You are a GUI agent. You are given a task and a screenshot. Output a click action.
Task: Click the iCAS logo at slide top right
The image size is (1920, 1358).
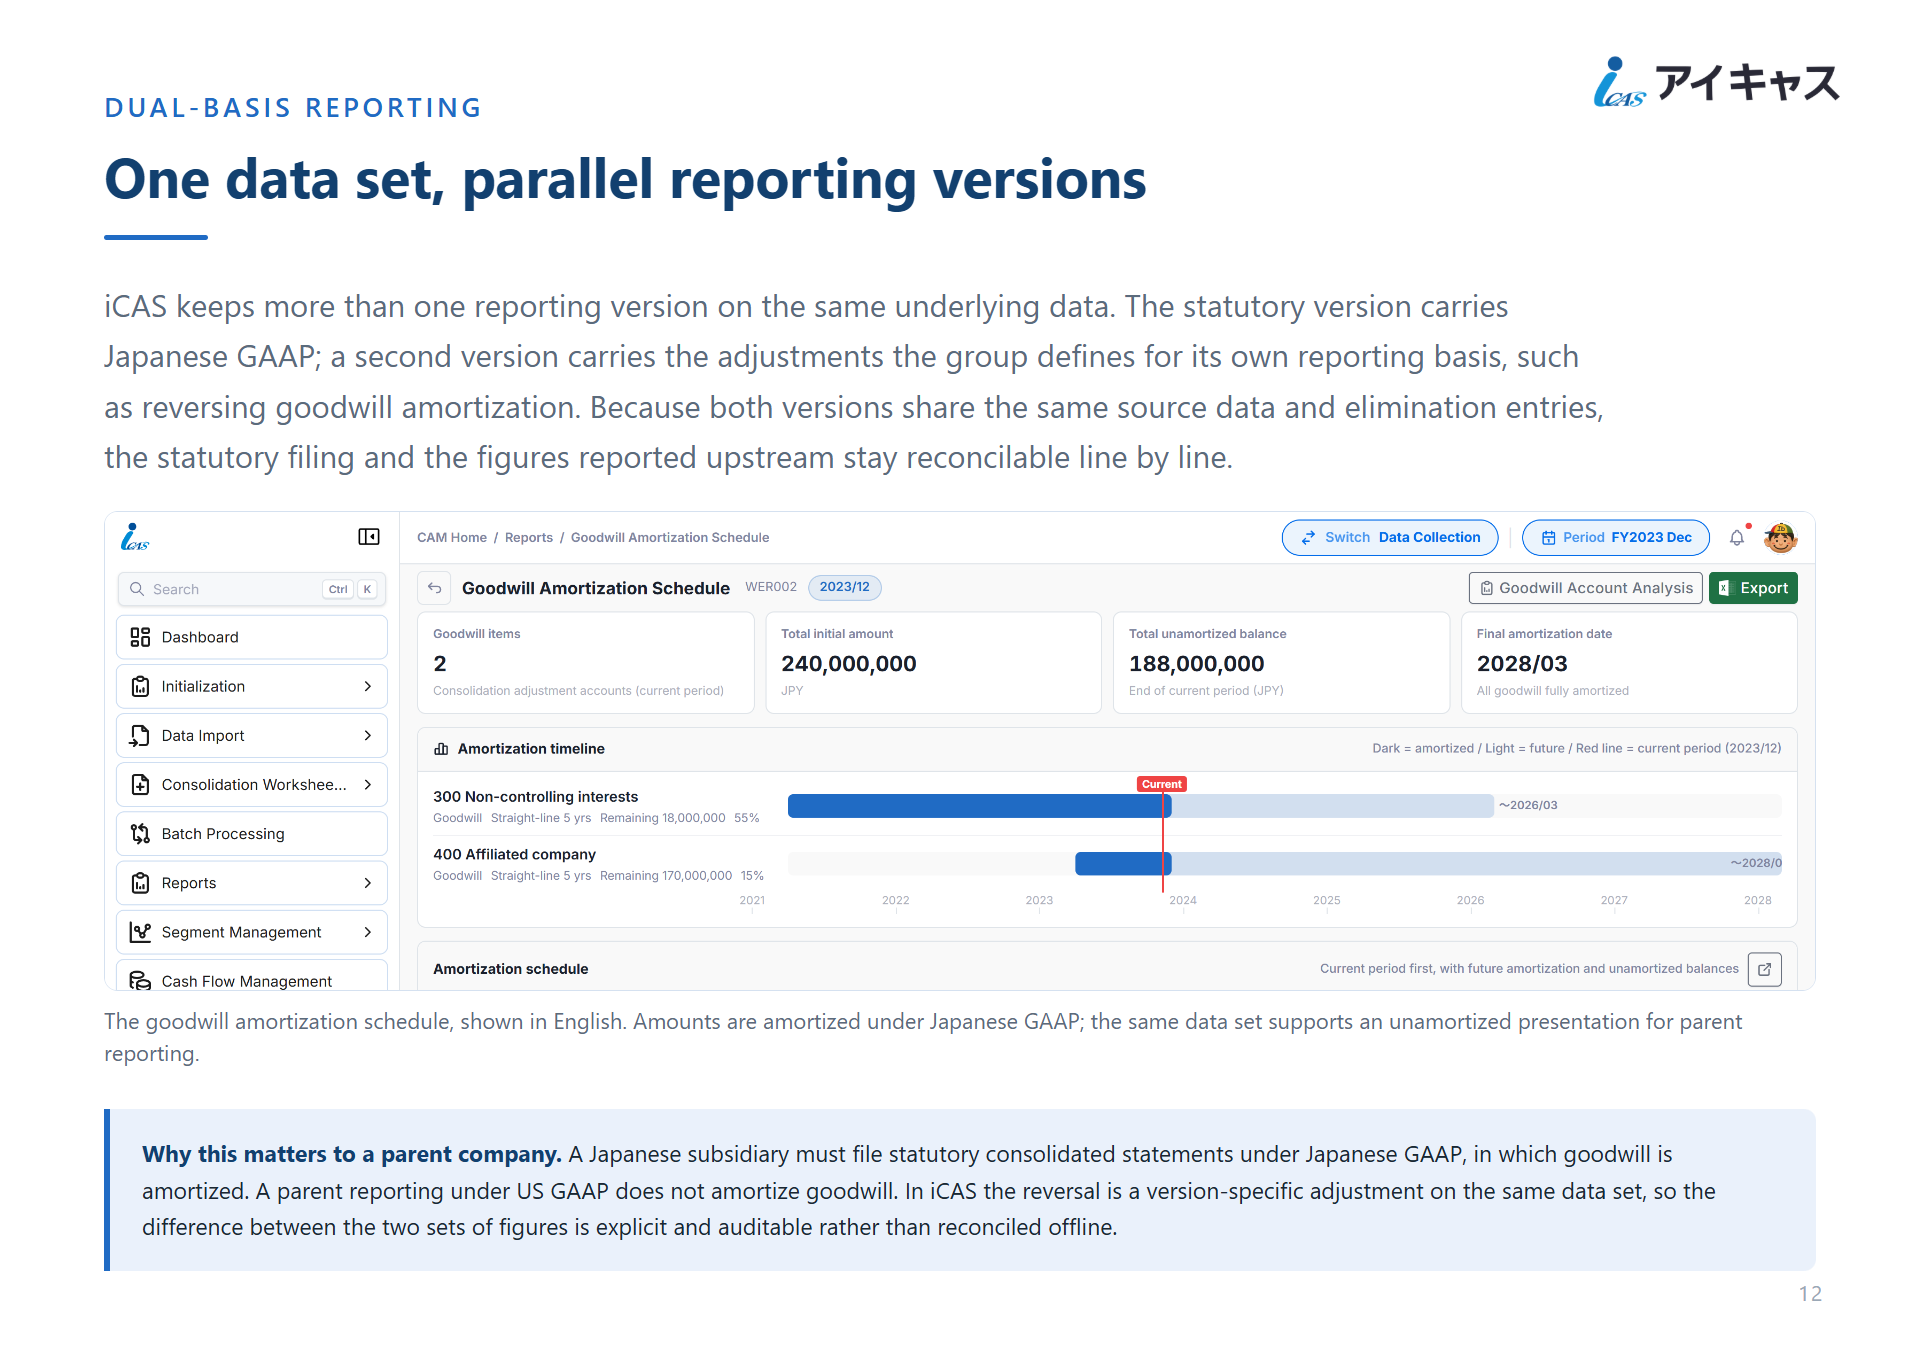1716,82
